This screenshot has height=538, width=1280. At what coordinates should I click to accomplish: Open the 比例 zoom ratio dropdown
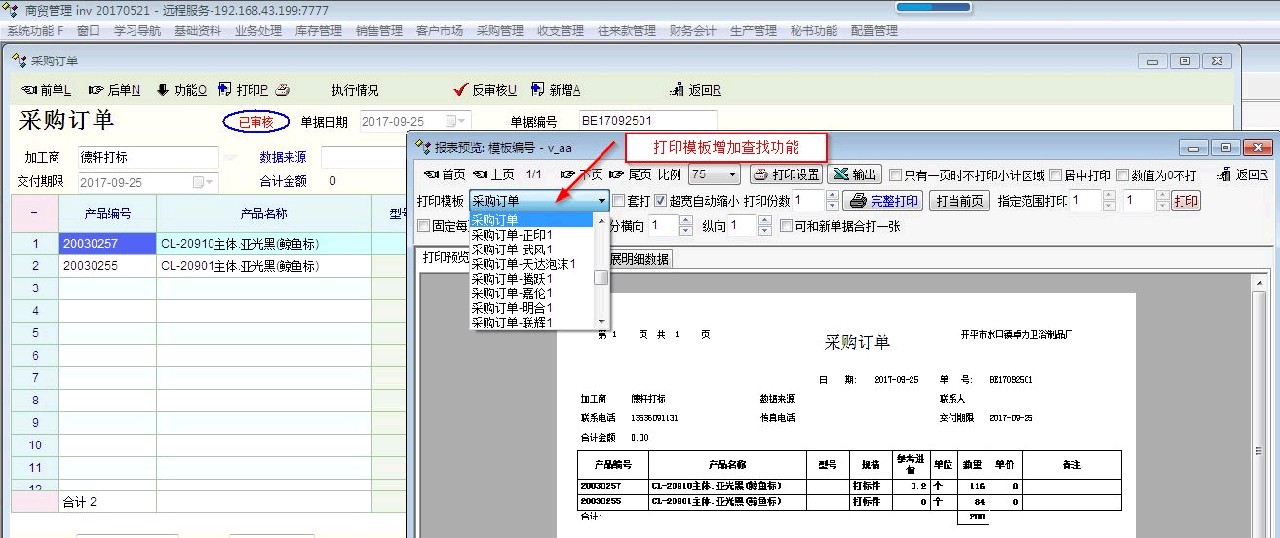click(x=731, y=174)
